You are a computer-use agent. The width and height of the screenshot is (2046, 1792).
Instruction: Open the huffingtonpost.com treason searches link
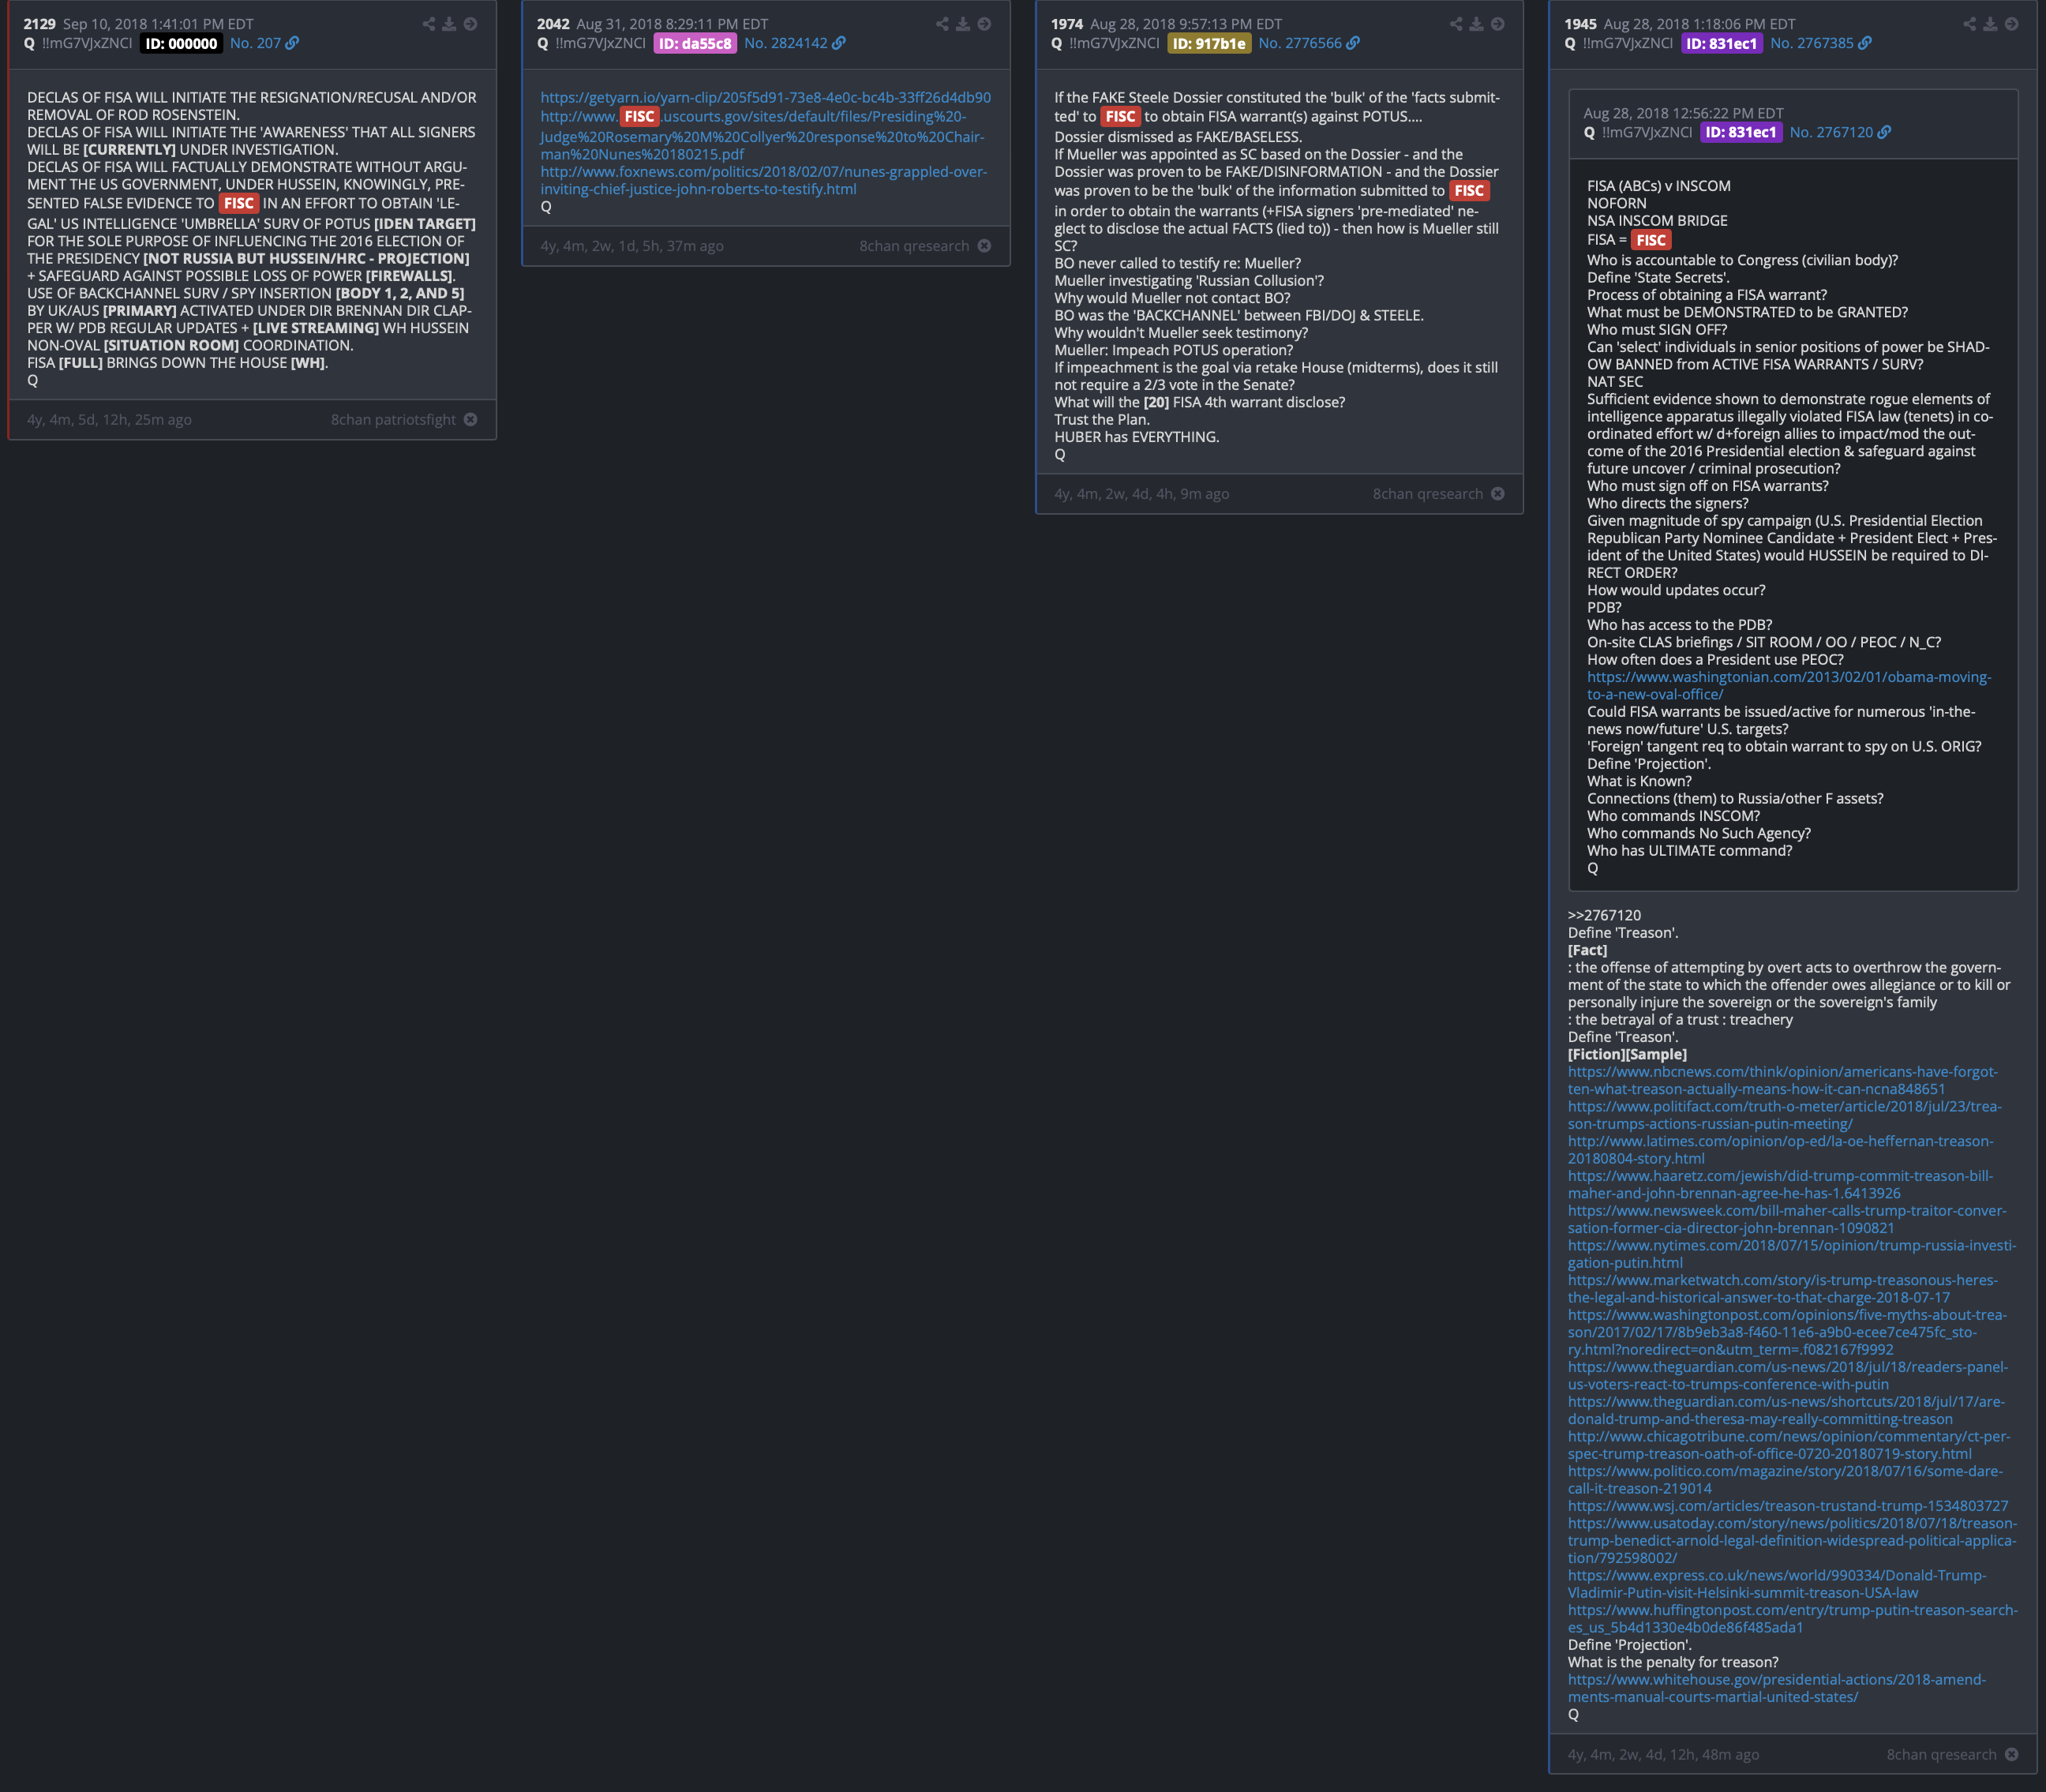coord(1793,1619)
